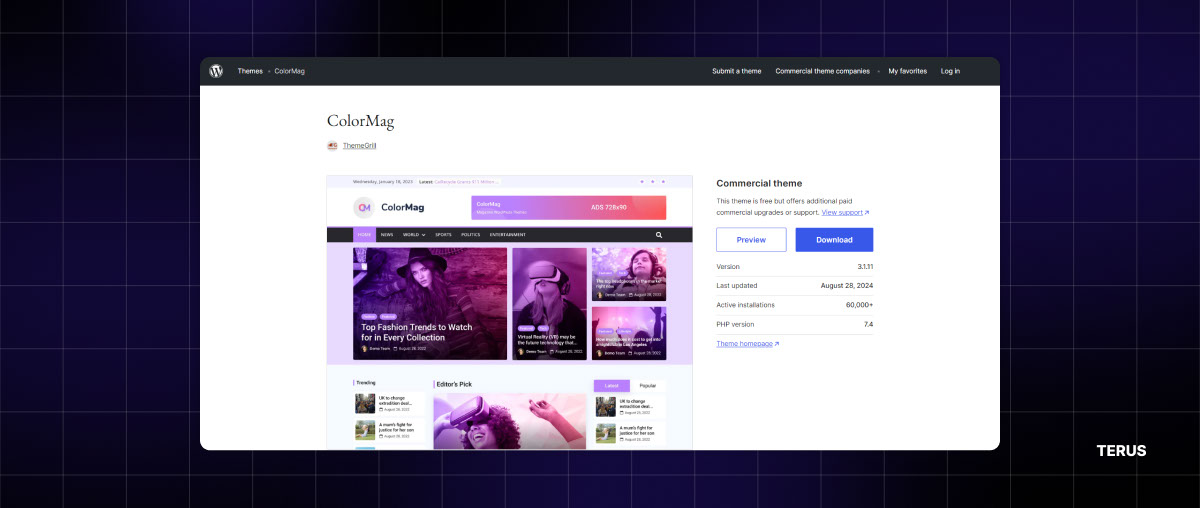1200x508 pixels.
Task: Open My favorites
Action: pyautogui.click(x=908, y=71)
